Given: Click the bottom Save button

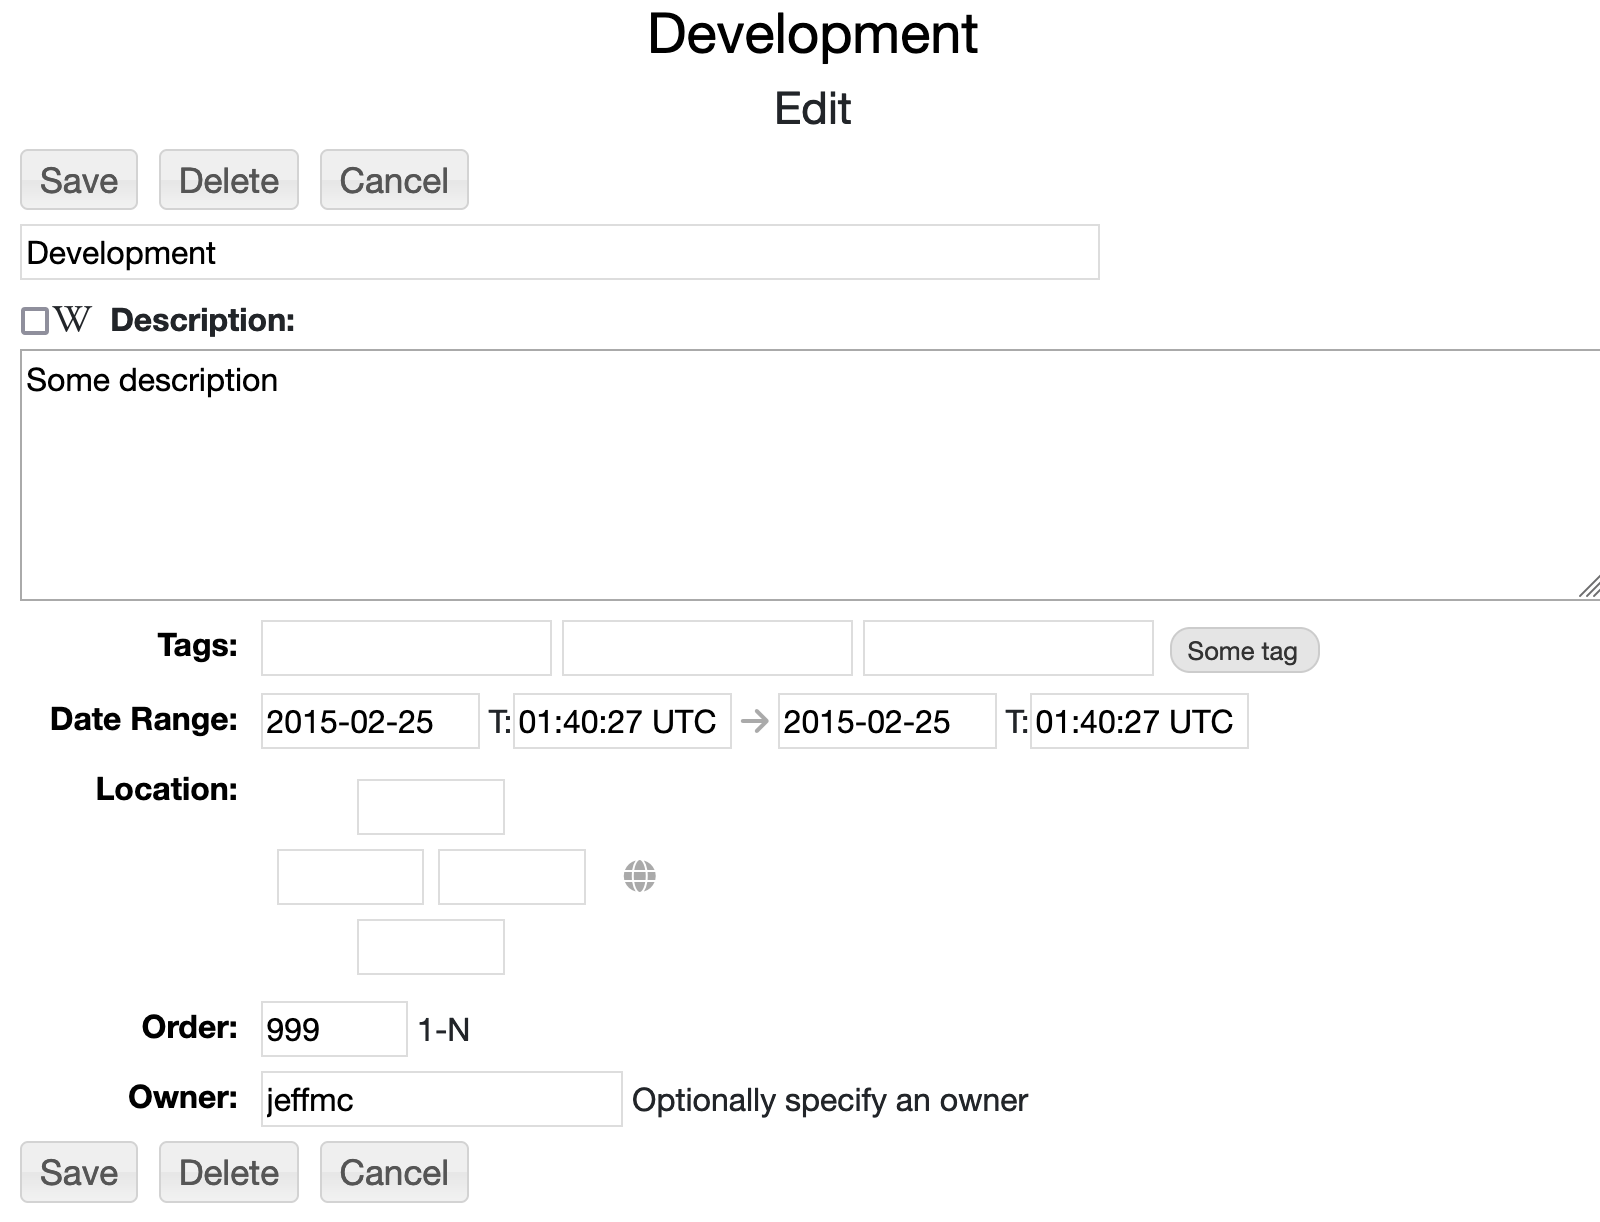Looking at the screenshot, I should click(x=79, y=1172).
